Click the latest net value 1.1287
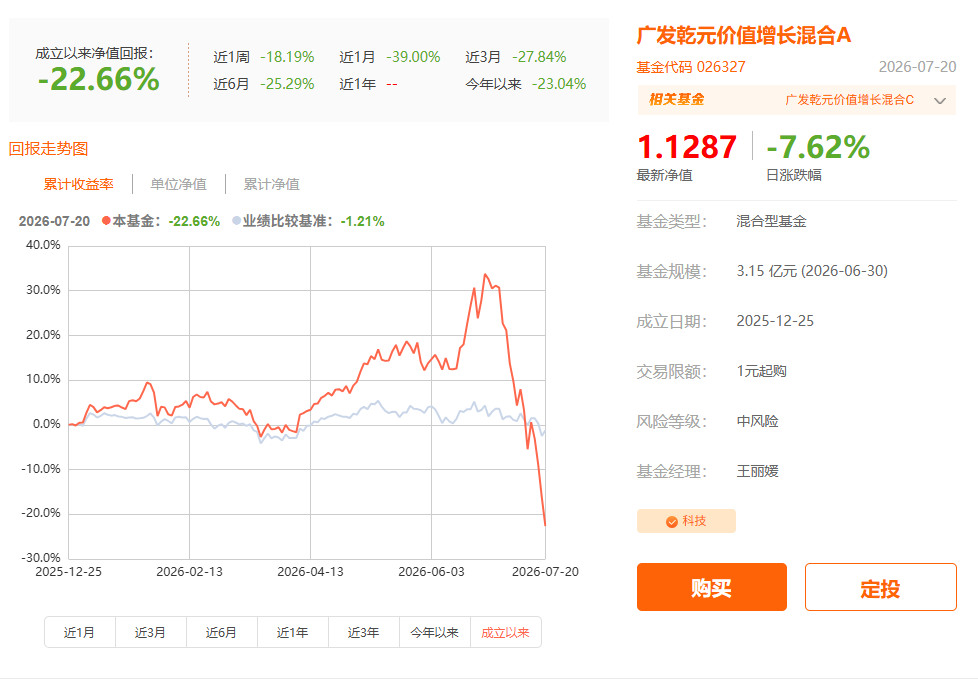978x679 pixels. coord(687,148)
